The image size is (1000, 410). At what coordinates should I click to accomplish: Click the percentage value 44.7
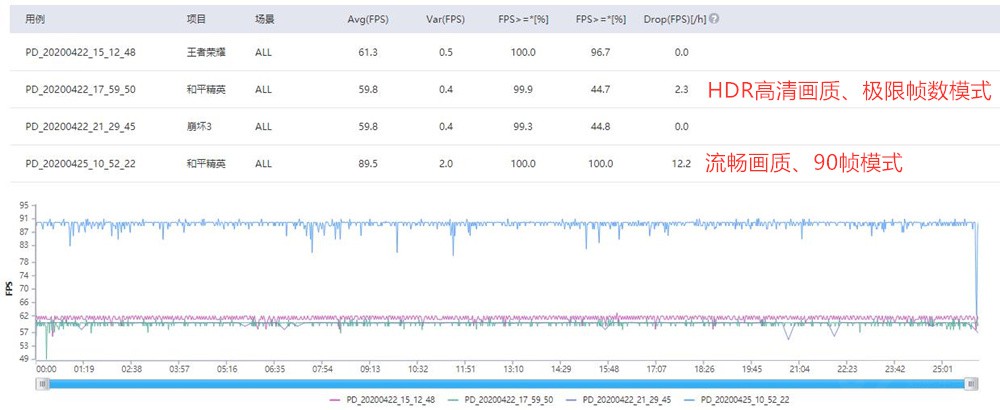(x=600, y=89)
